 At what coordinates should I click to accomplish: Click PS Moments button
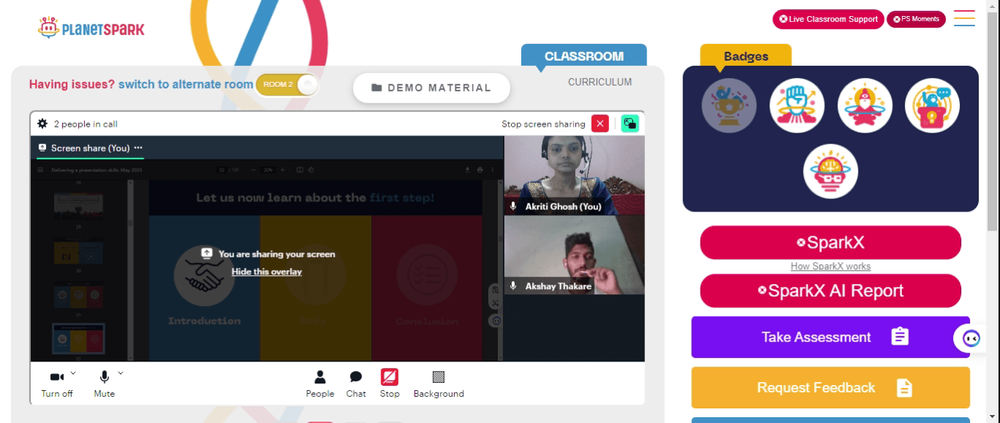pyautogui.click(x=916, y=19)
